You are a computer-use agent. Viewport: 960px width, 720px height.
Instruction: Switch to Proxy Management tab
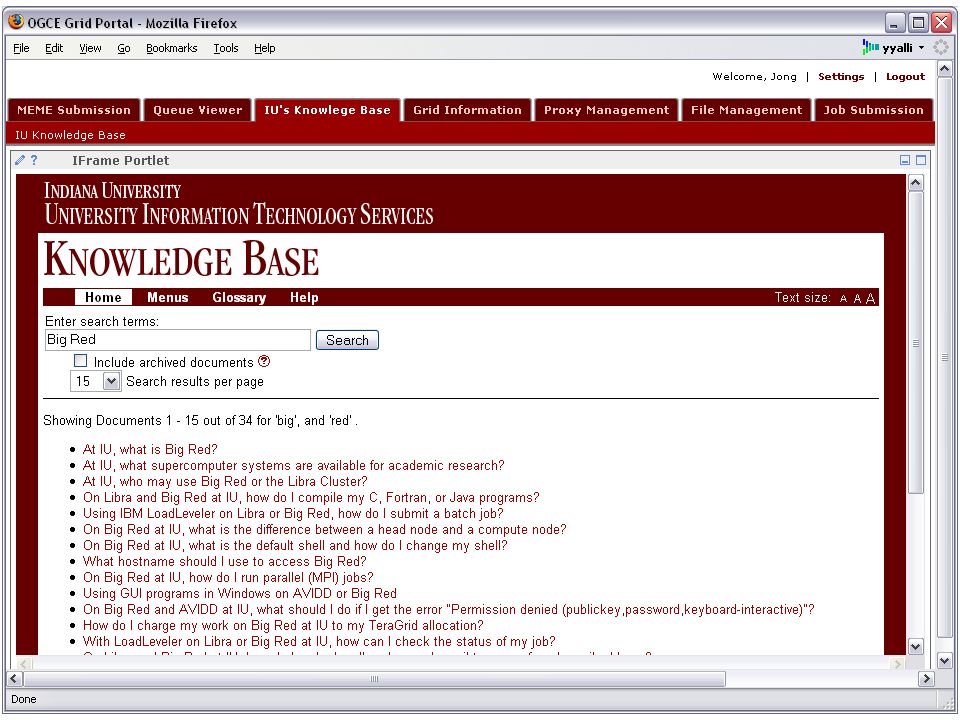(x=607, y=110)
